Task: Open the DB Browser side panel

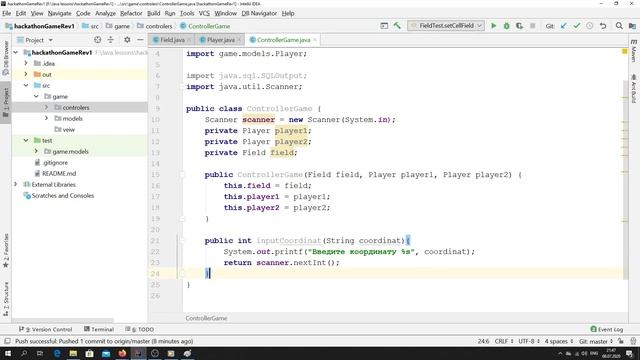Action: click(6, 57)
